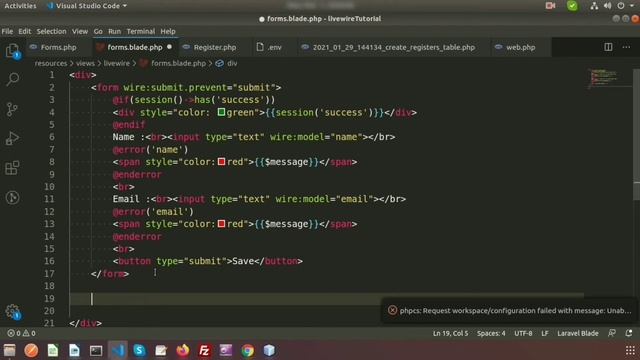Open the editor More Actions ellipsis

click(626, 47)
